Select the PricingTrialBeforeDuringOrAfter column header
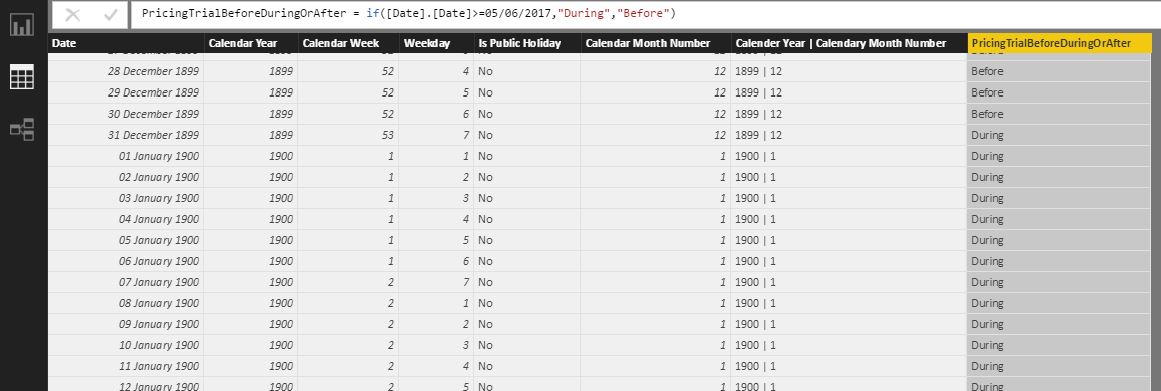Image resolution: width=1161 pixels, height=391 pixels. 1060,43
